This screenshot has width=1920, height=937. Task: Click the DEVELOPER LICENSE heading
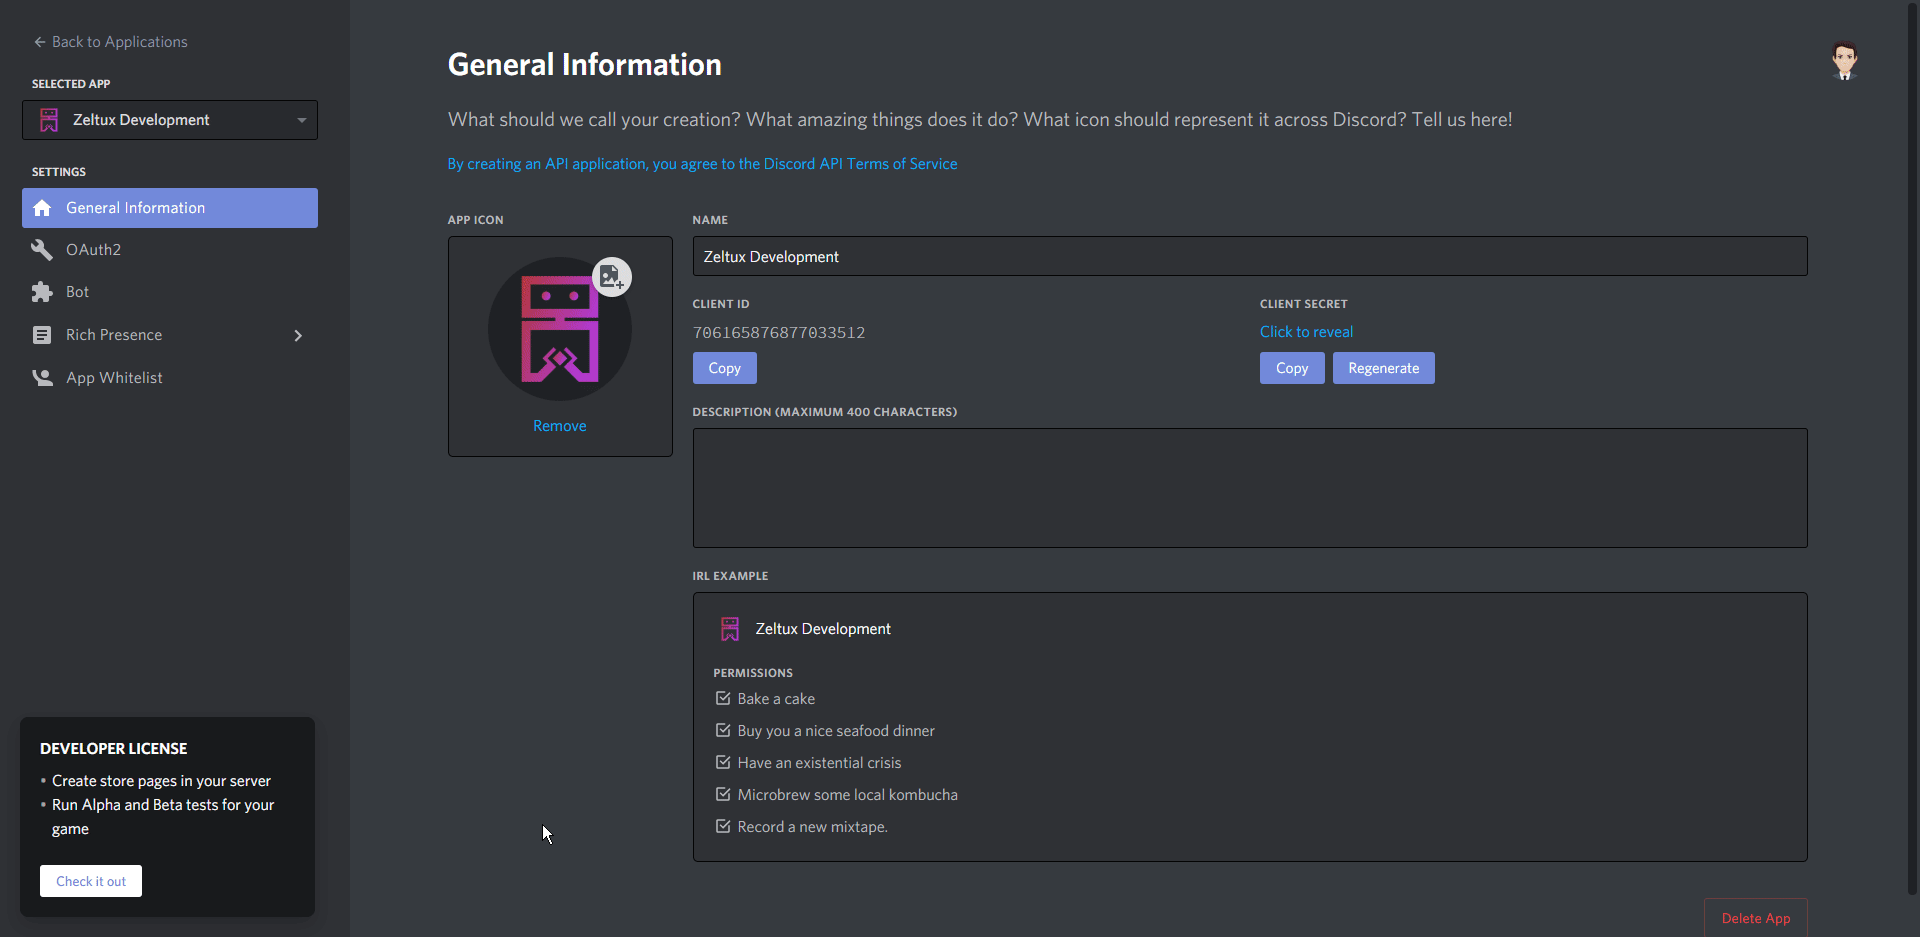pos(114,748)
